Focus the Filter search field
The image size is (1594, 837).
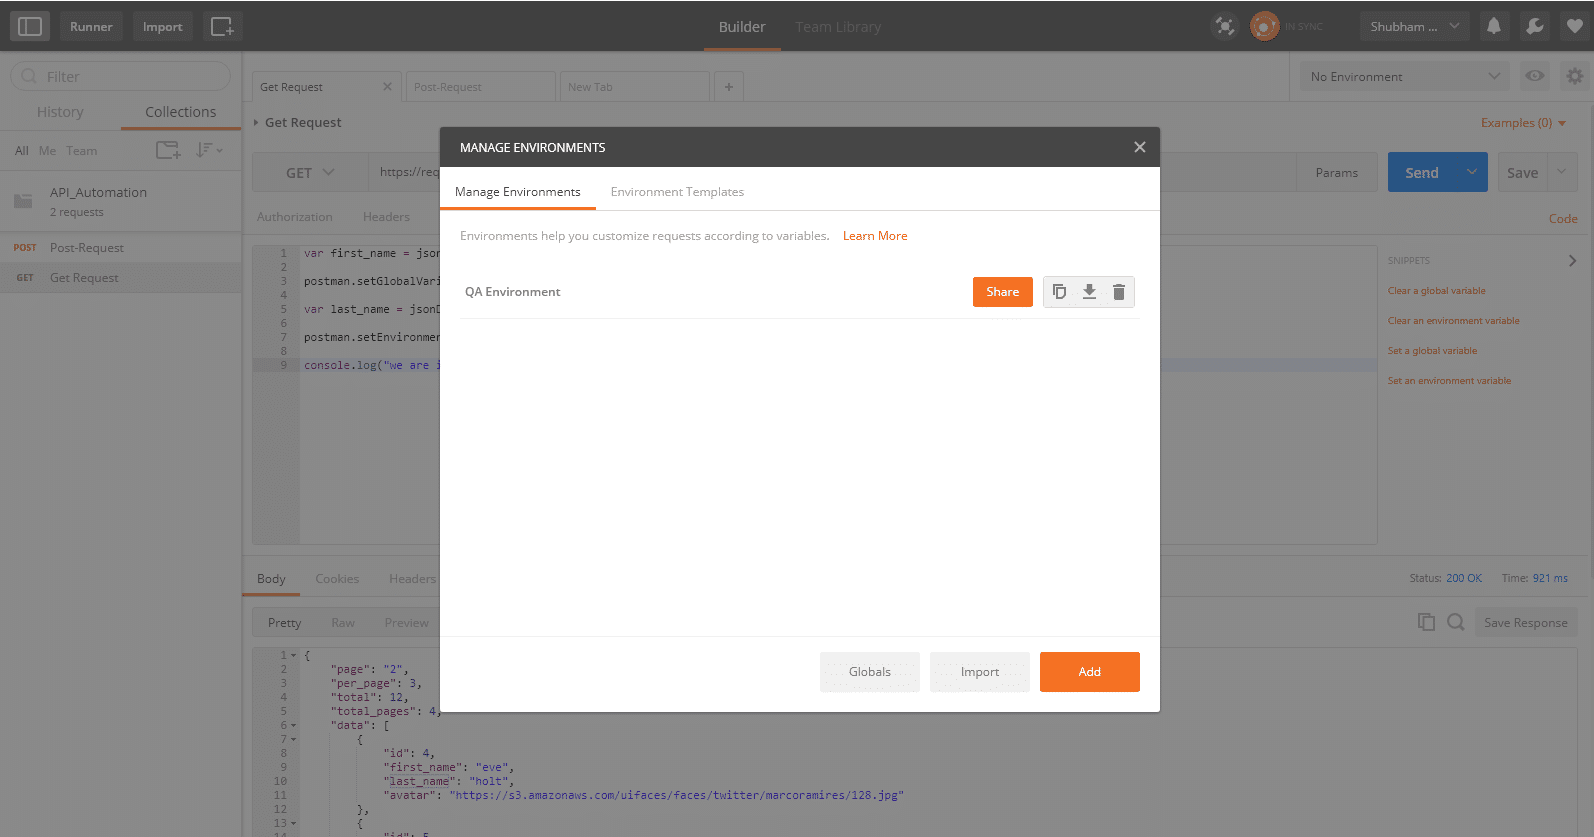pyautogui.click(x=120, y=76)
